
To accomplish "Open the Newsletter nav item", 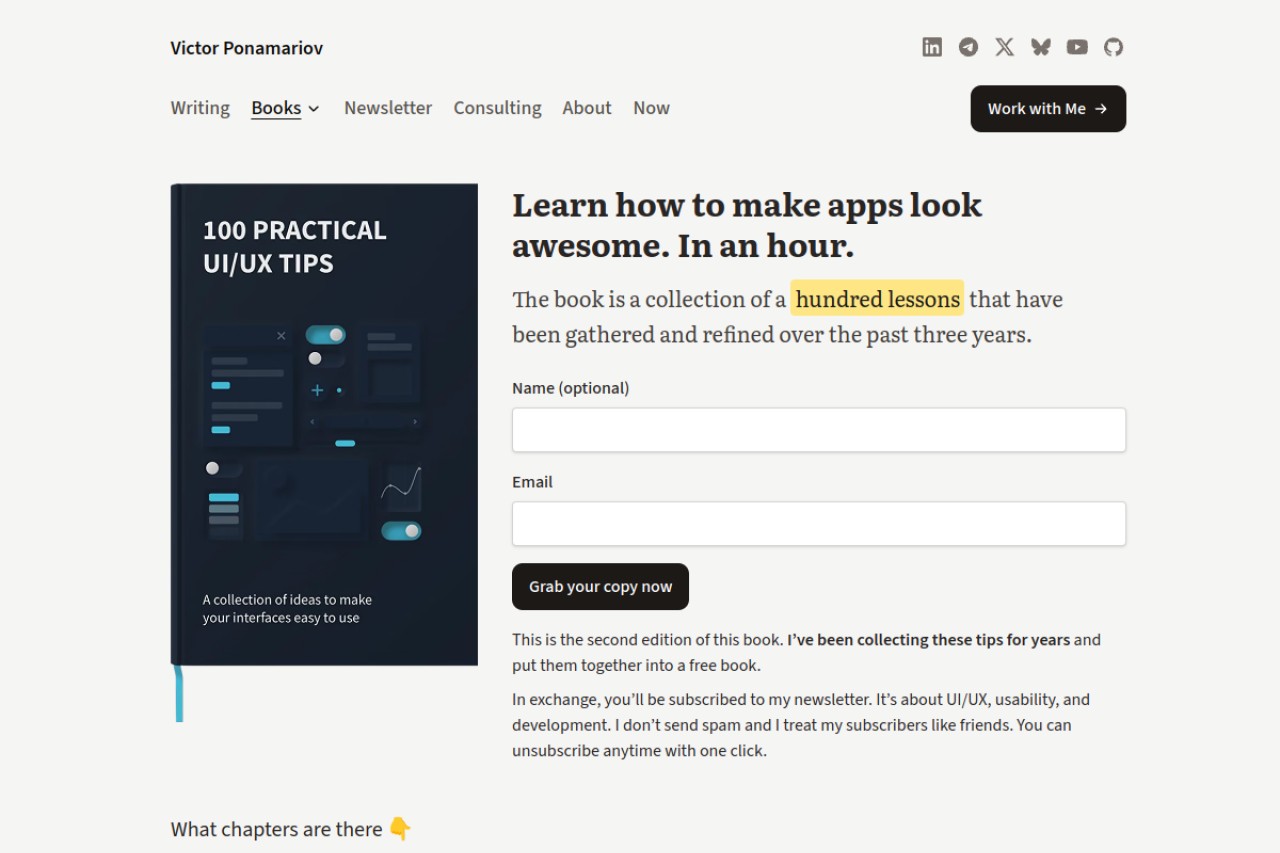I will [388, 108].
